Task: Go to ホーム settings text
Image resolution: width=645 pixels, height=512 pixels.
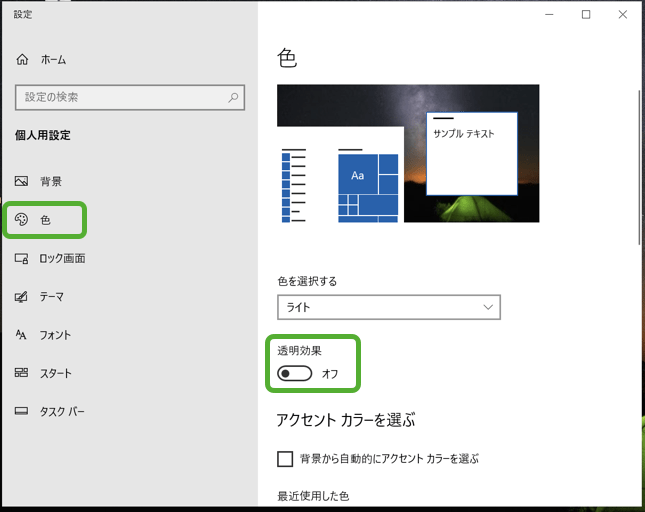Action: (53, 60)
